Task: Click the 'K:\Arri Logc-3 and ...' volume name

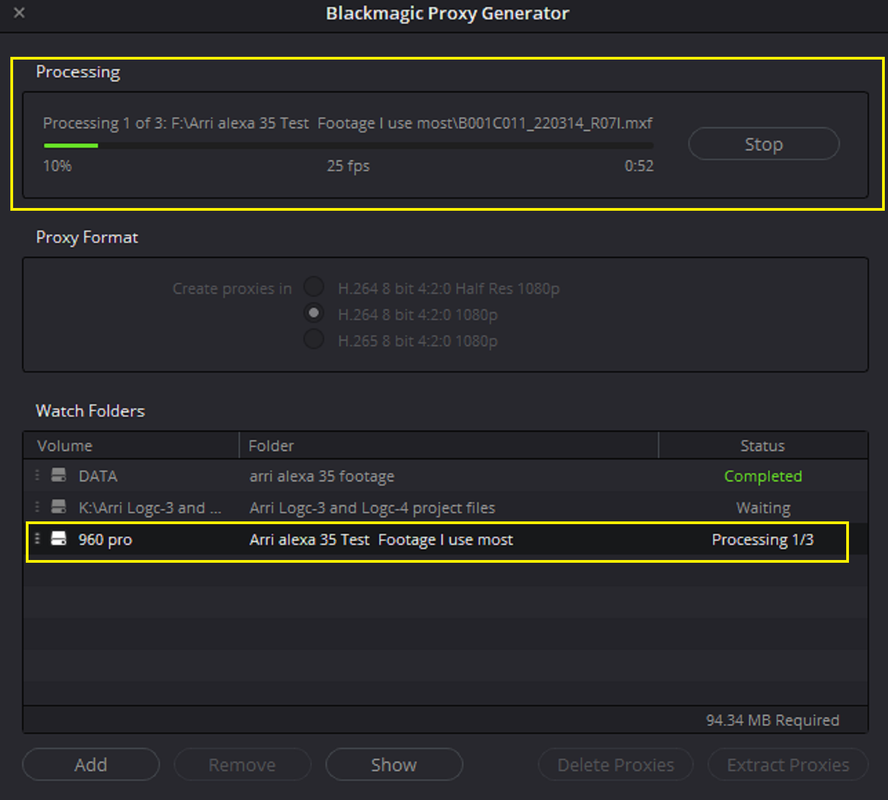Action: pyautogui.click(x=150, y=508)
